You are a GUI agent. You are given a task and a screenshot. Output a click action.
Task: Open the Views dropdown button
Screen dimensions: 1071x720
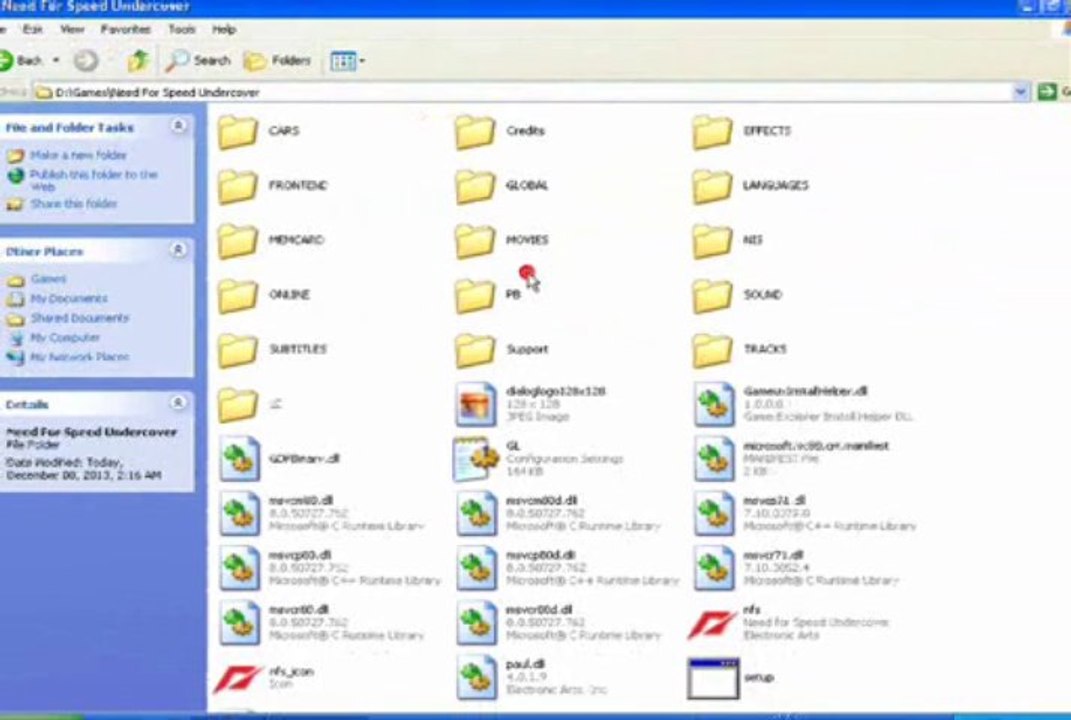point(348,61)
